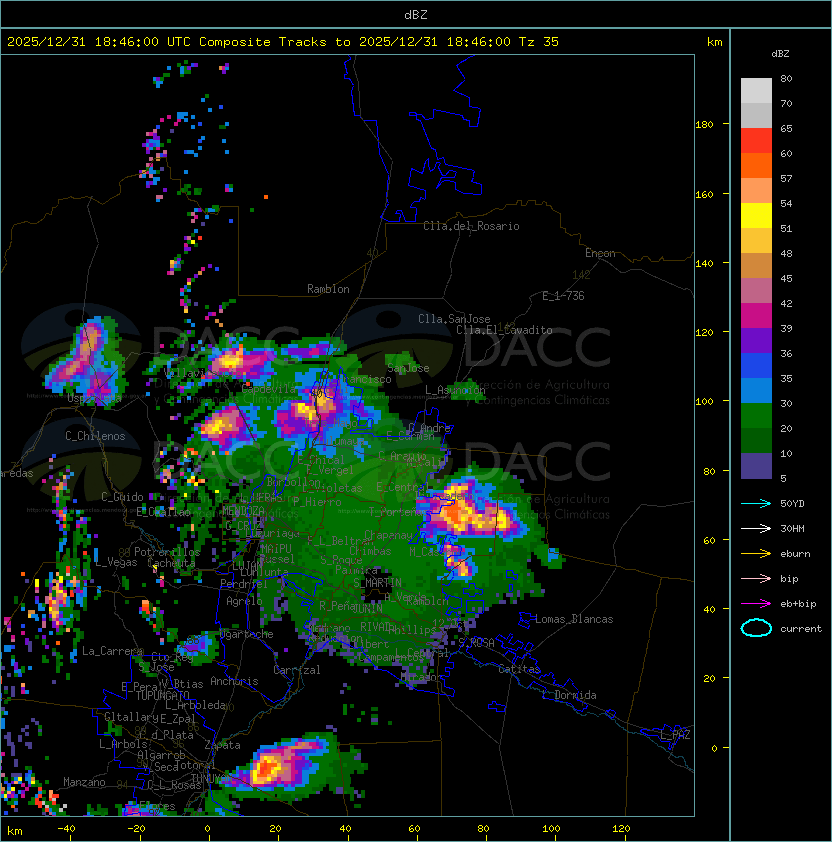
Task: Click the 'eburn' legend label
Action: point(795,554)
